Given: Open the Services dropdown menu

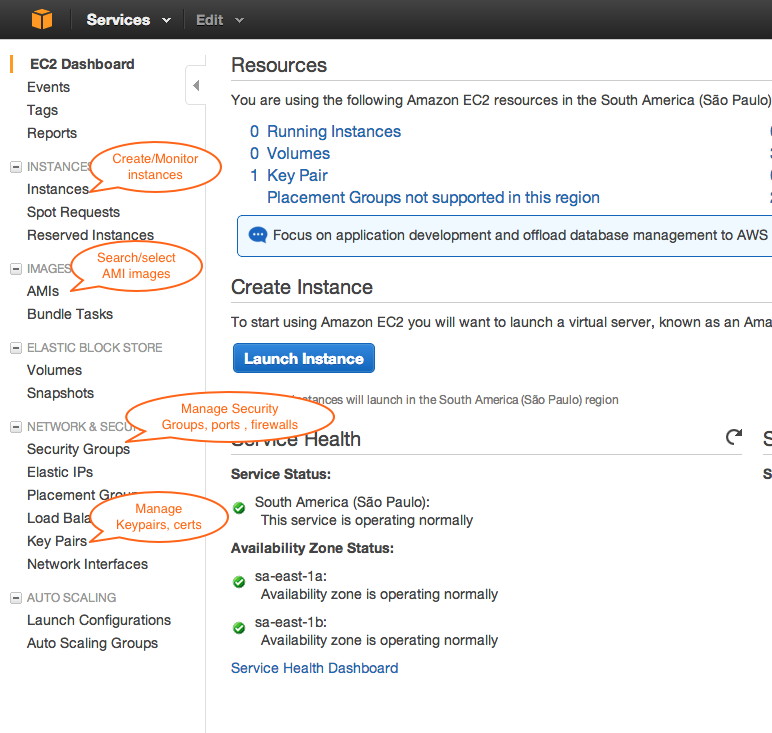Looking at the screenshot, I should [129, 20].
